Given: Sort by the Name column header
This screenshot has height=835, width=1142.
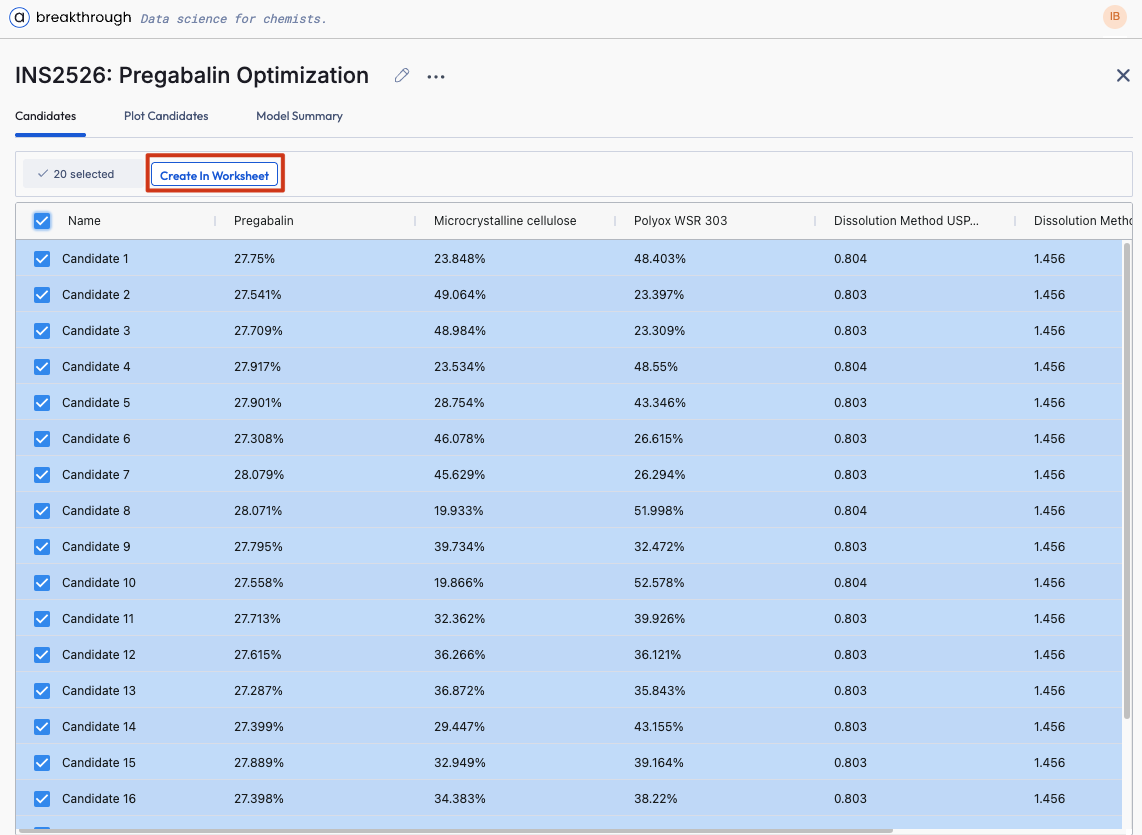Looking at the screenshot, I should point(84,221).
